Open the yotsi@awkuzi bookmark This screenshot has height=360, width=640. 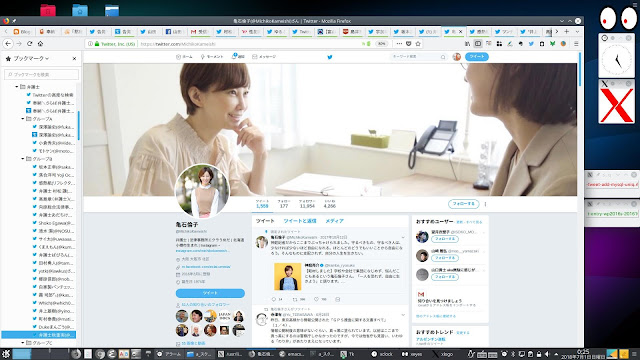(x=53, y=271)
